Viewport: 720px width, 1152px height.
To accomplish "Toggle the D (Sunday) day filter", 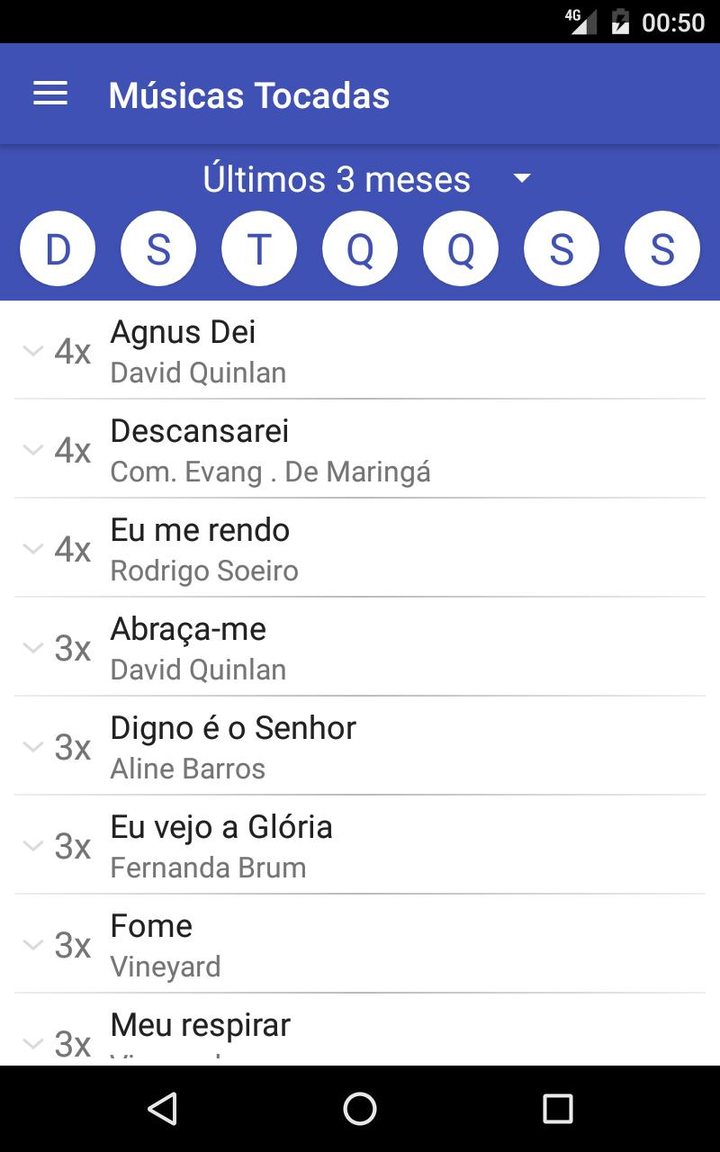I will [x=58, y=249].
